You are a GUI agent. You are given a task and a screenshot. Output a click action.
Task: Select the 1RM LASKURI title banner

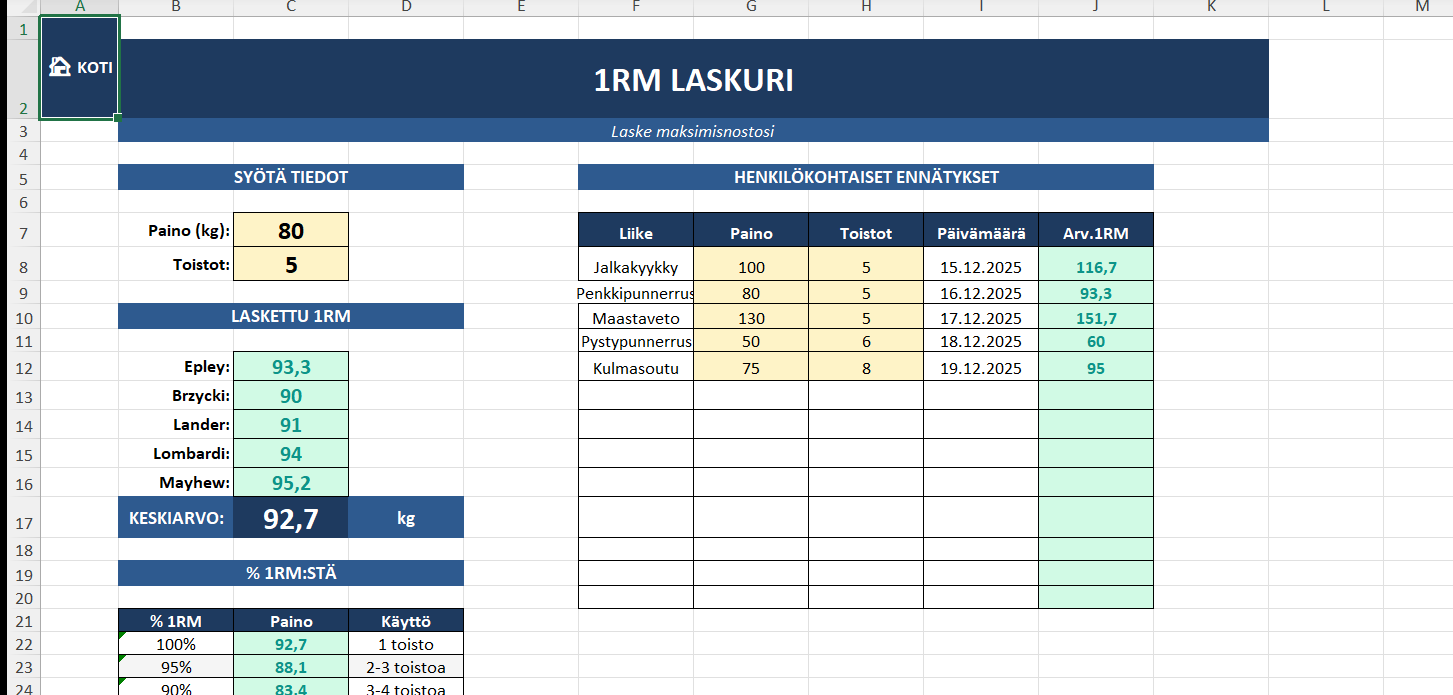click(693, 79)
